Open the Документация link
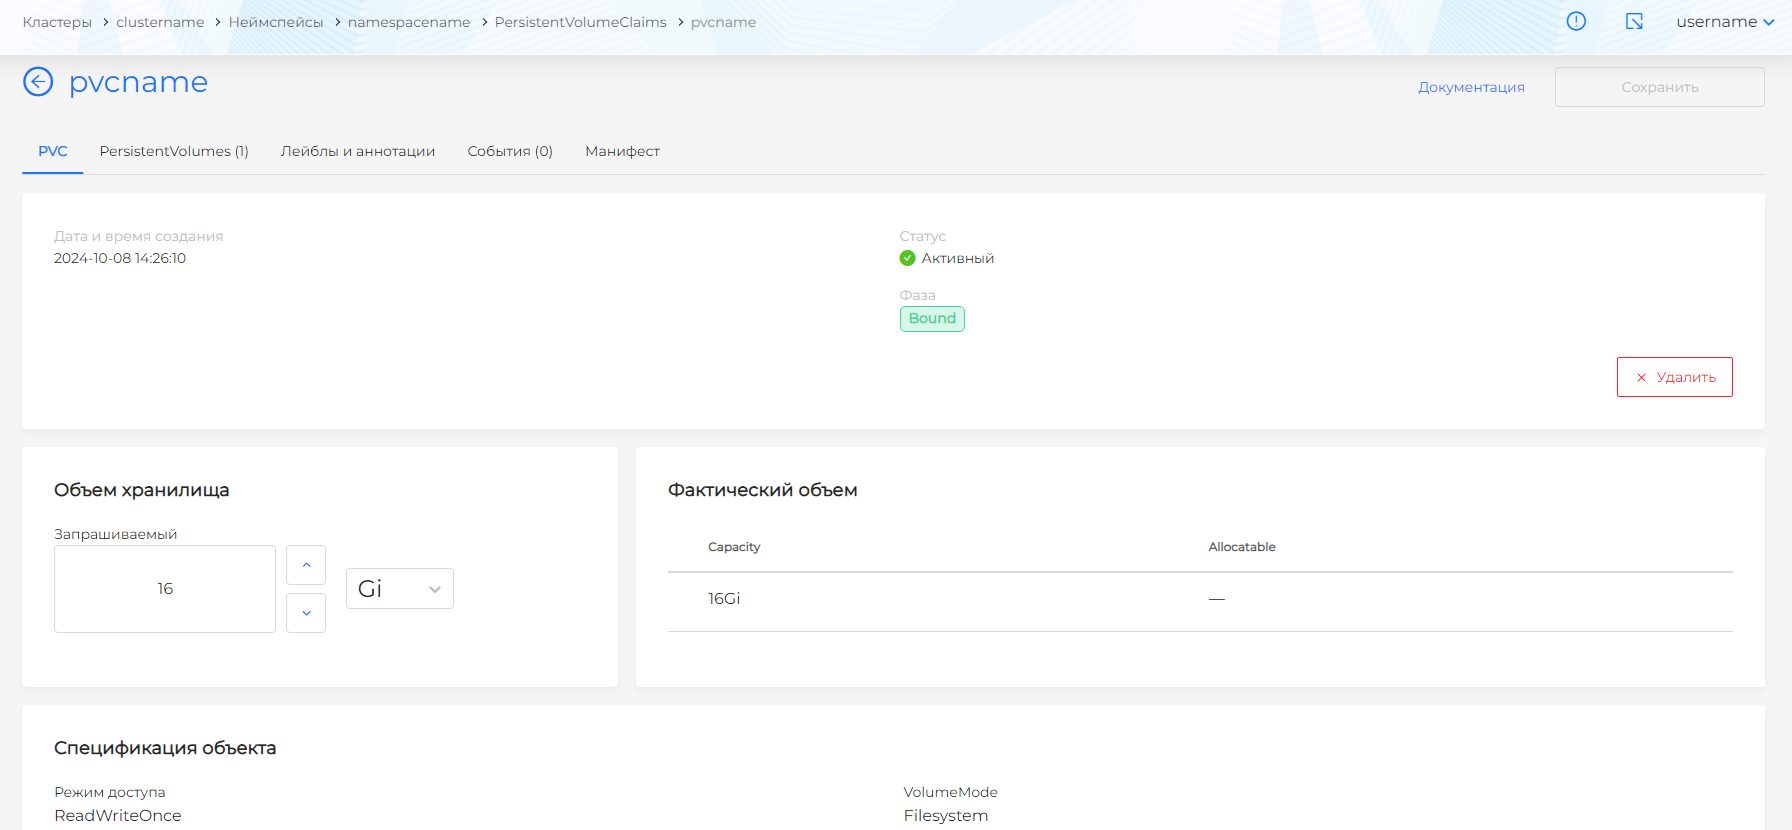The width and height of the screenshot is (1792, 830). pyautogui.click(x=1471, y=87)
